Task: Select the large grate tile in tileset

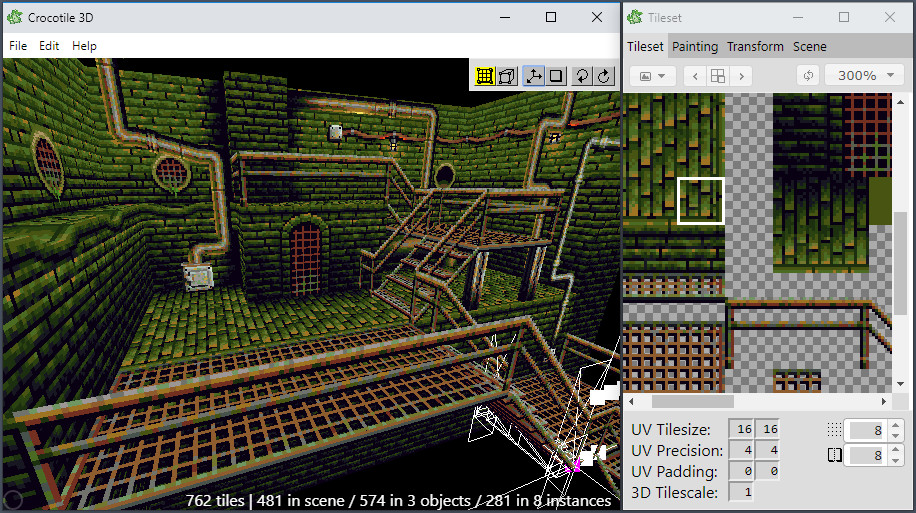Action: (x=673, y=356)
